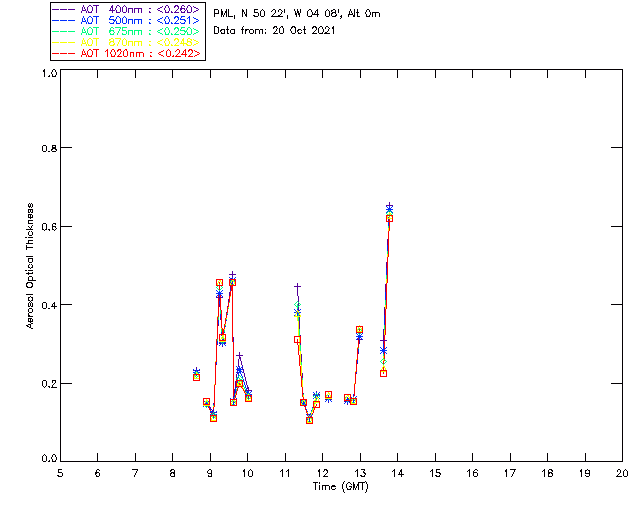The width and height of the screenshot is (640, 512).
Task: Click the x-axis tick label 20
Action: [x=622, y=473]
